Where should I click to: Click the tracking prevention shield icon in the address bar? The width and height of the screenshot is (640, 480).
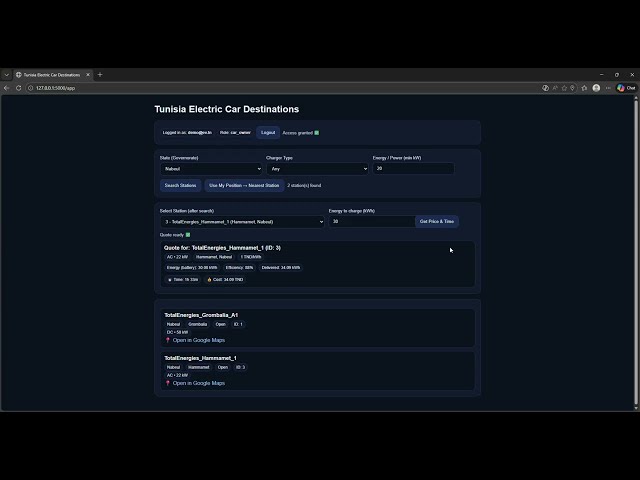[x=545, y=88]
